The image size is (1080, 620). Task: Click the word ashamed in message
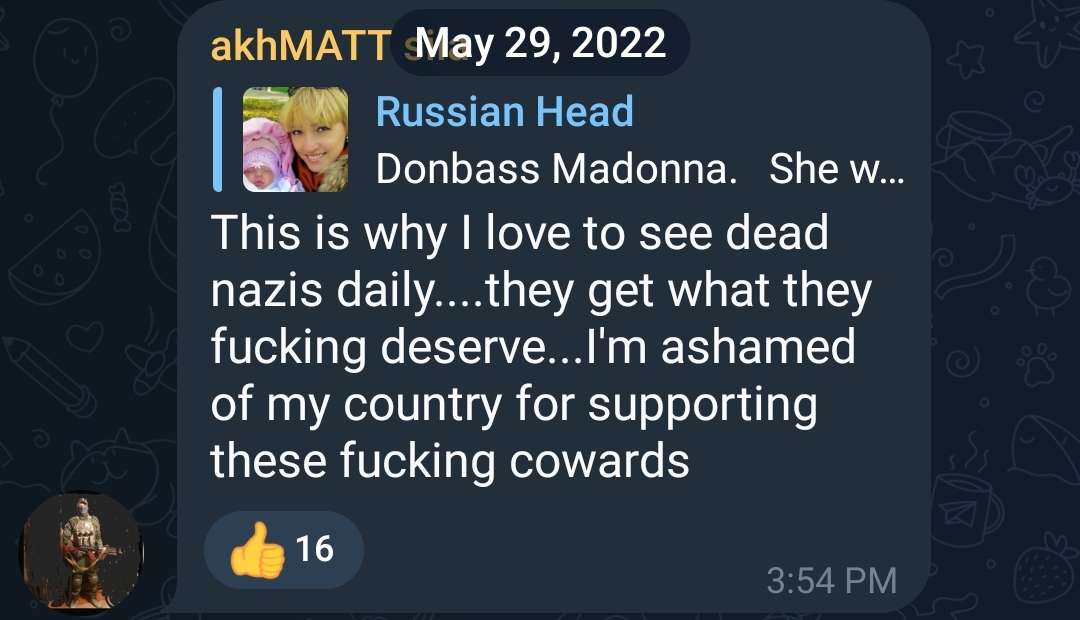(758, 346)
